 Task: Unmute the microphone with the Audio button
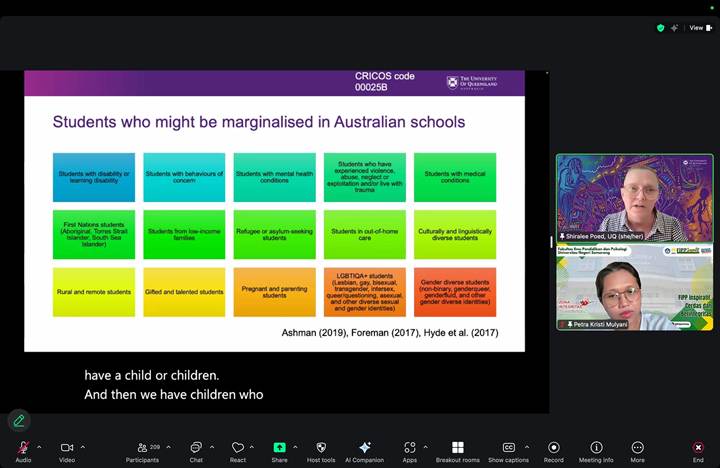pos(22,448)
